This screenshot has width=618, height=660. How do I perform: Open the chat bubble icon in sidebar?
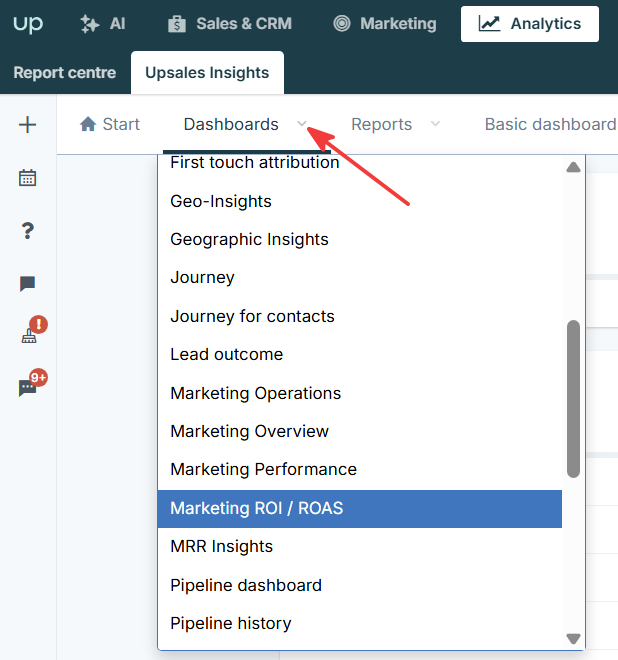pos(28,284)
